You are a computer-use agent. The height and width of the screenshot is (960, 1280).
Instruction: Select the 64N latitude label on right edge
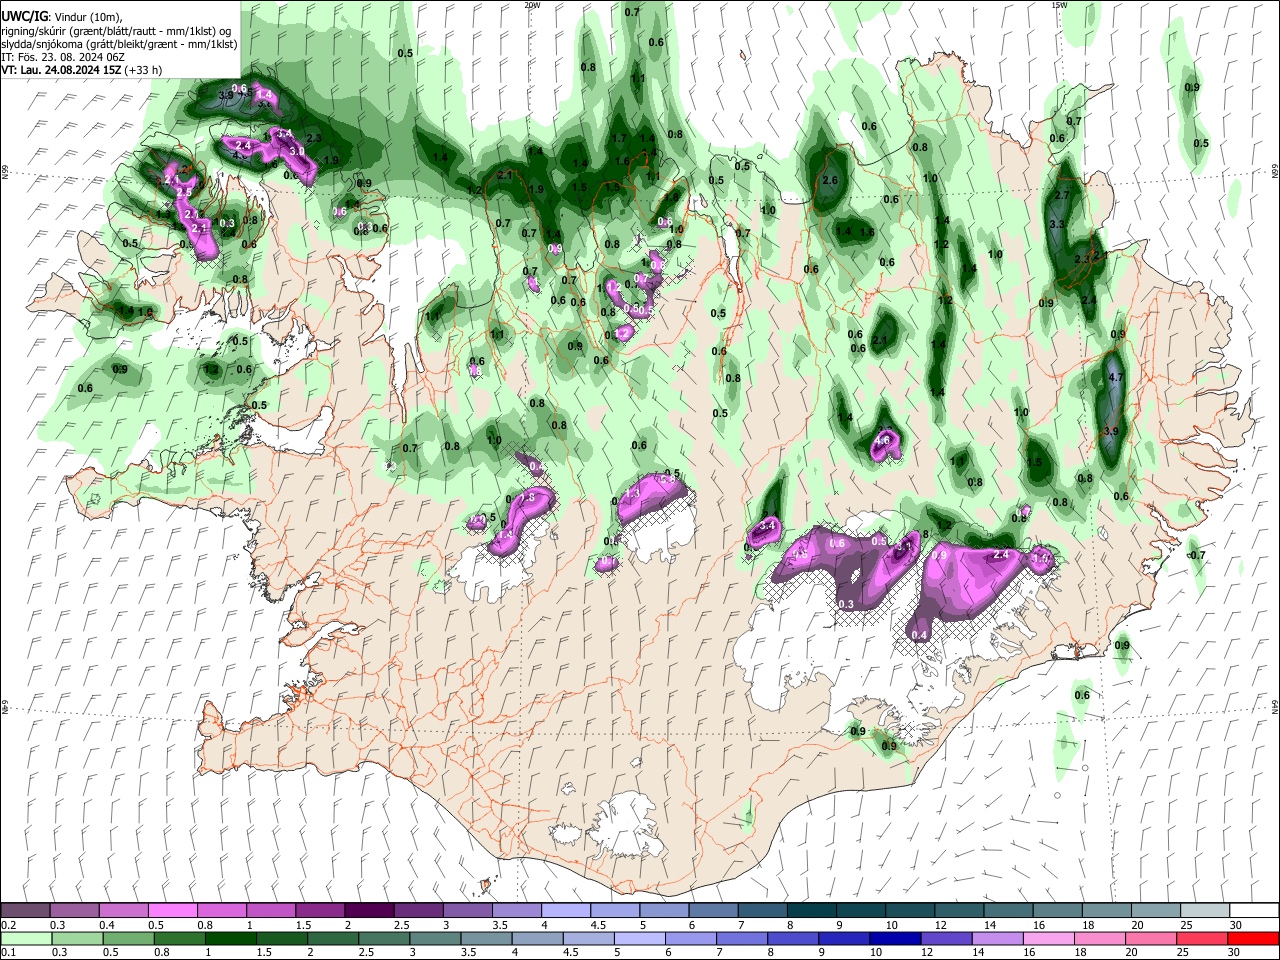click(1275, 706)
